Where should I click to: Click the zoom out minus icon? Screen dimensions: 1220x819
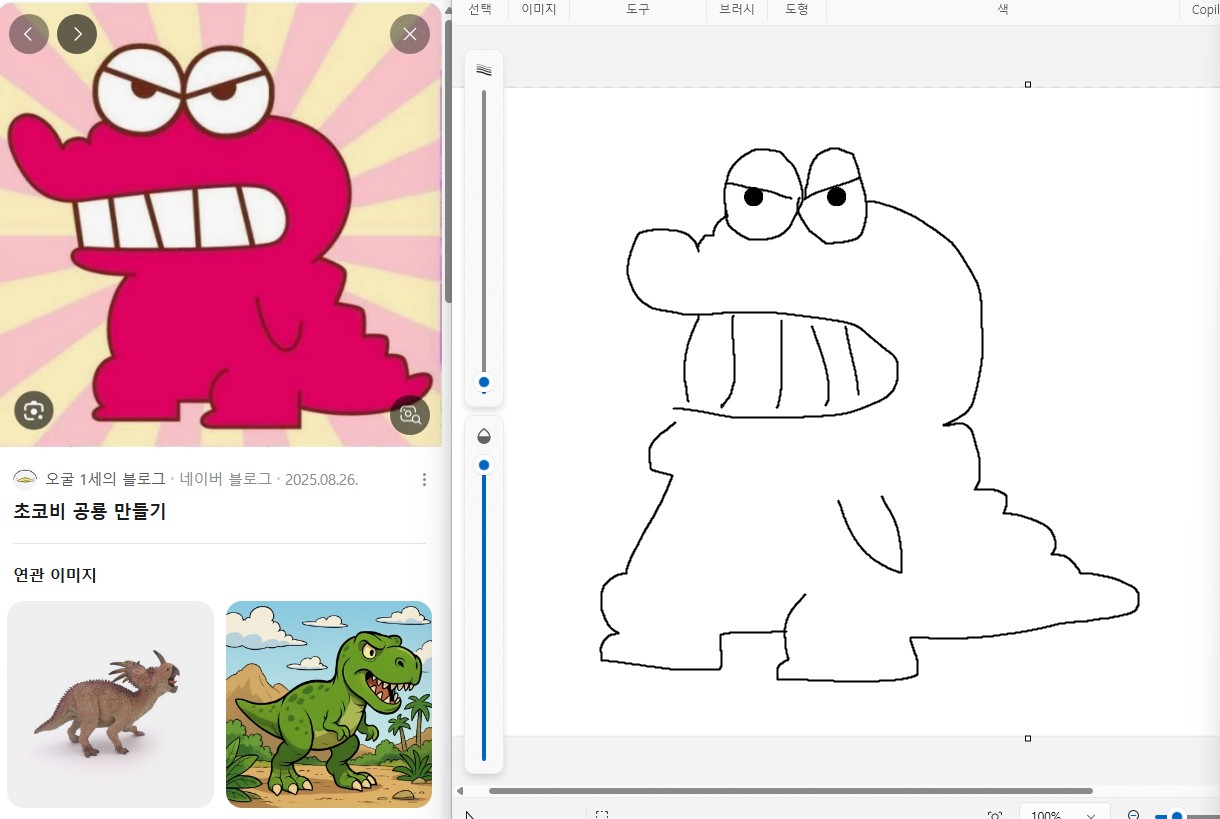pyautogui.click(x=1133, y=815)
